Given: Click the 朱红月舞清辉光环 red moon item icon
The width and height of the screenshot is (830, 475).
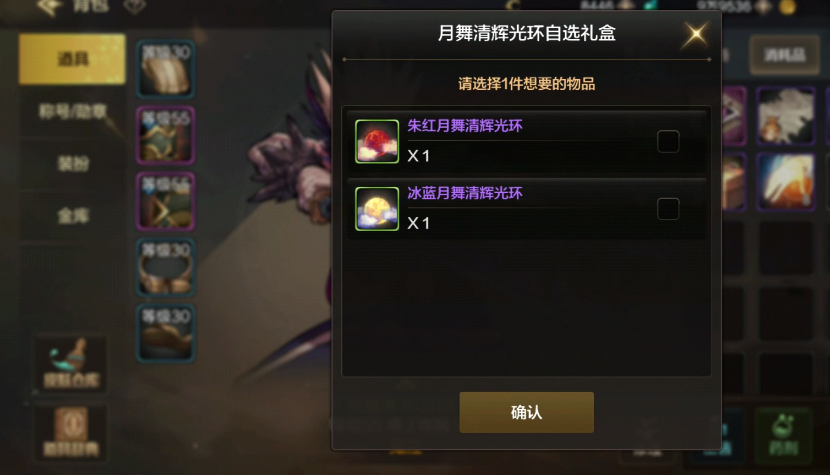Looking at the screenshot, I should click(377, 141).
